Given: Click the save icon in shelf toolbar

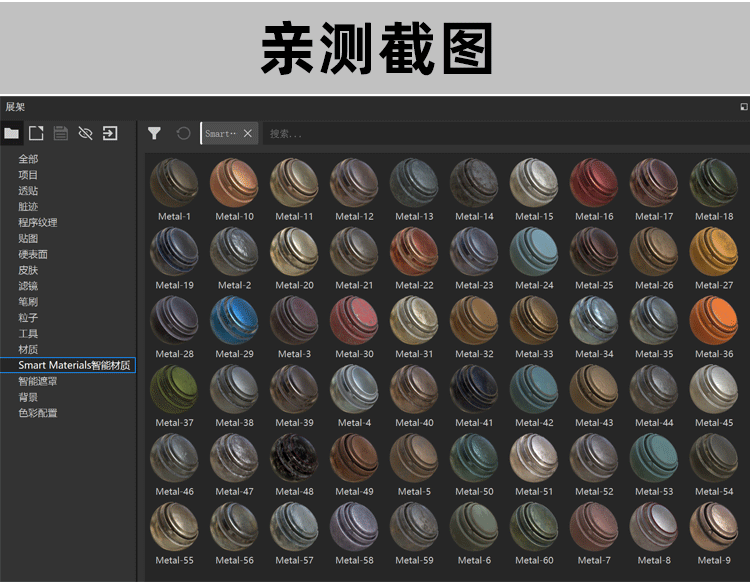Looking at the screenshot, I should click(61, 133).
